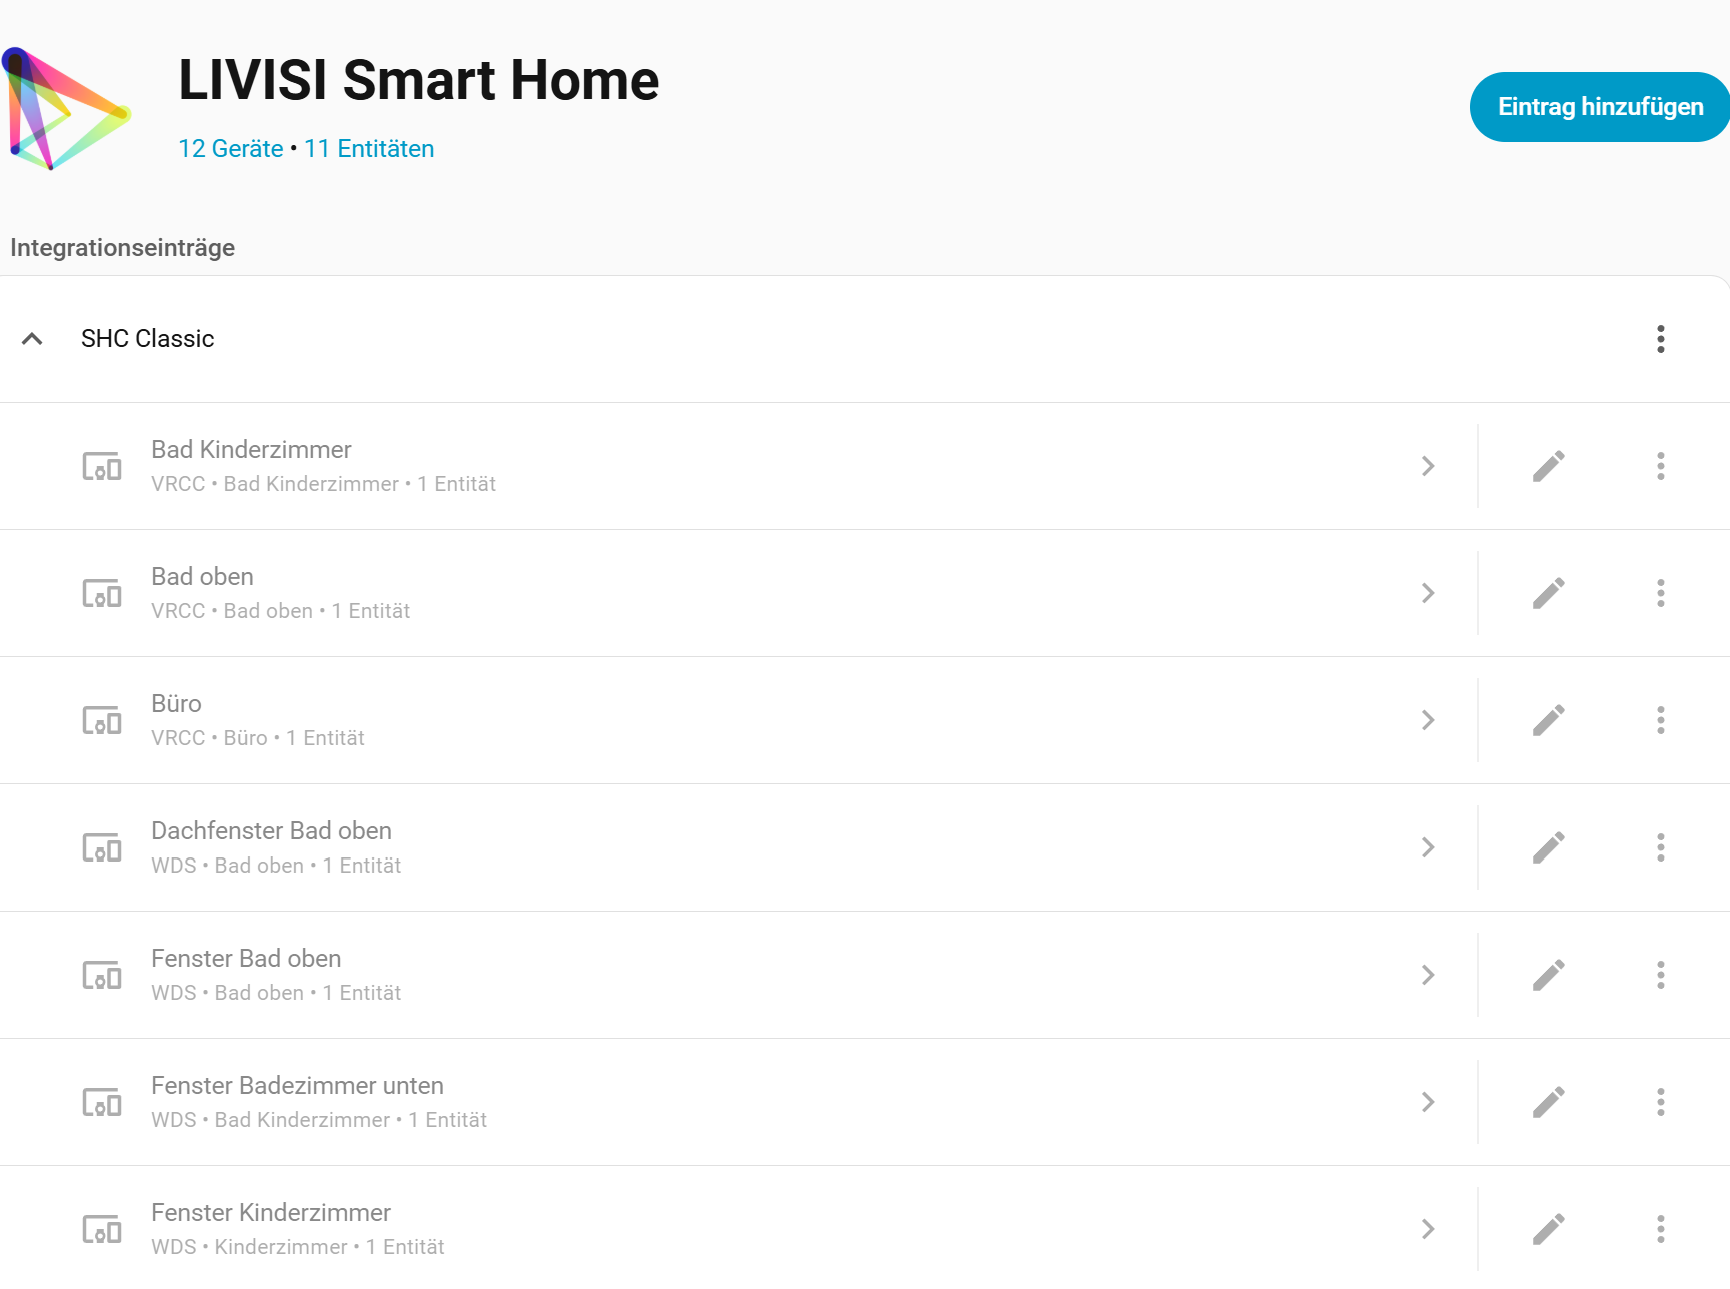Image resolution: width=1730 pixels, height=1289 pixels.
Task: Expand Dachfenster Bad oben with chevron
Action: pos(1428,847)
